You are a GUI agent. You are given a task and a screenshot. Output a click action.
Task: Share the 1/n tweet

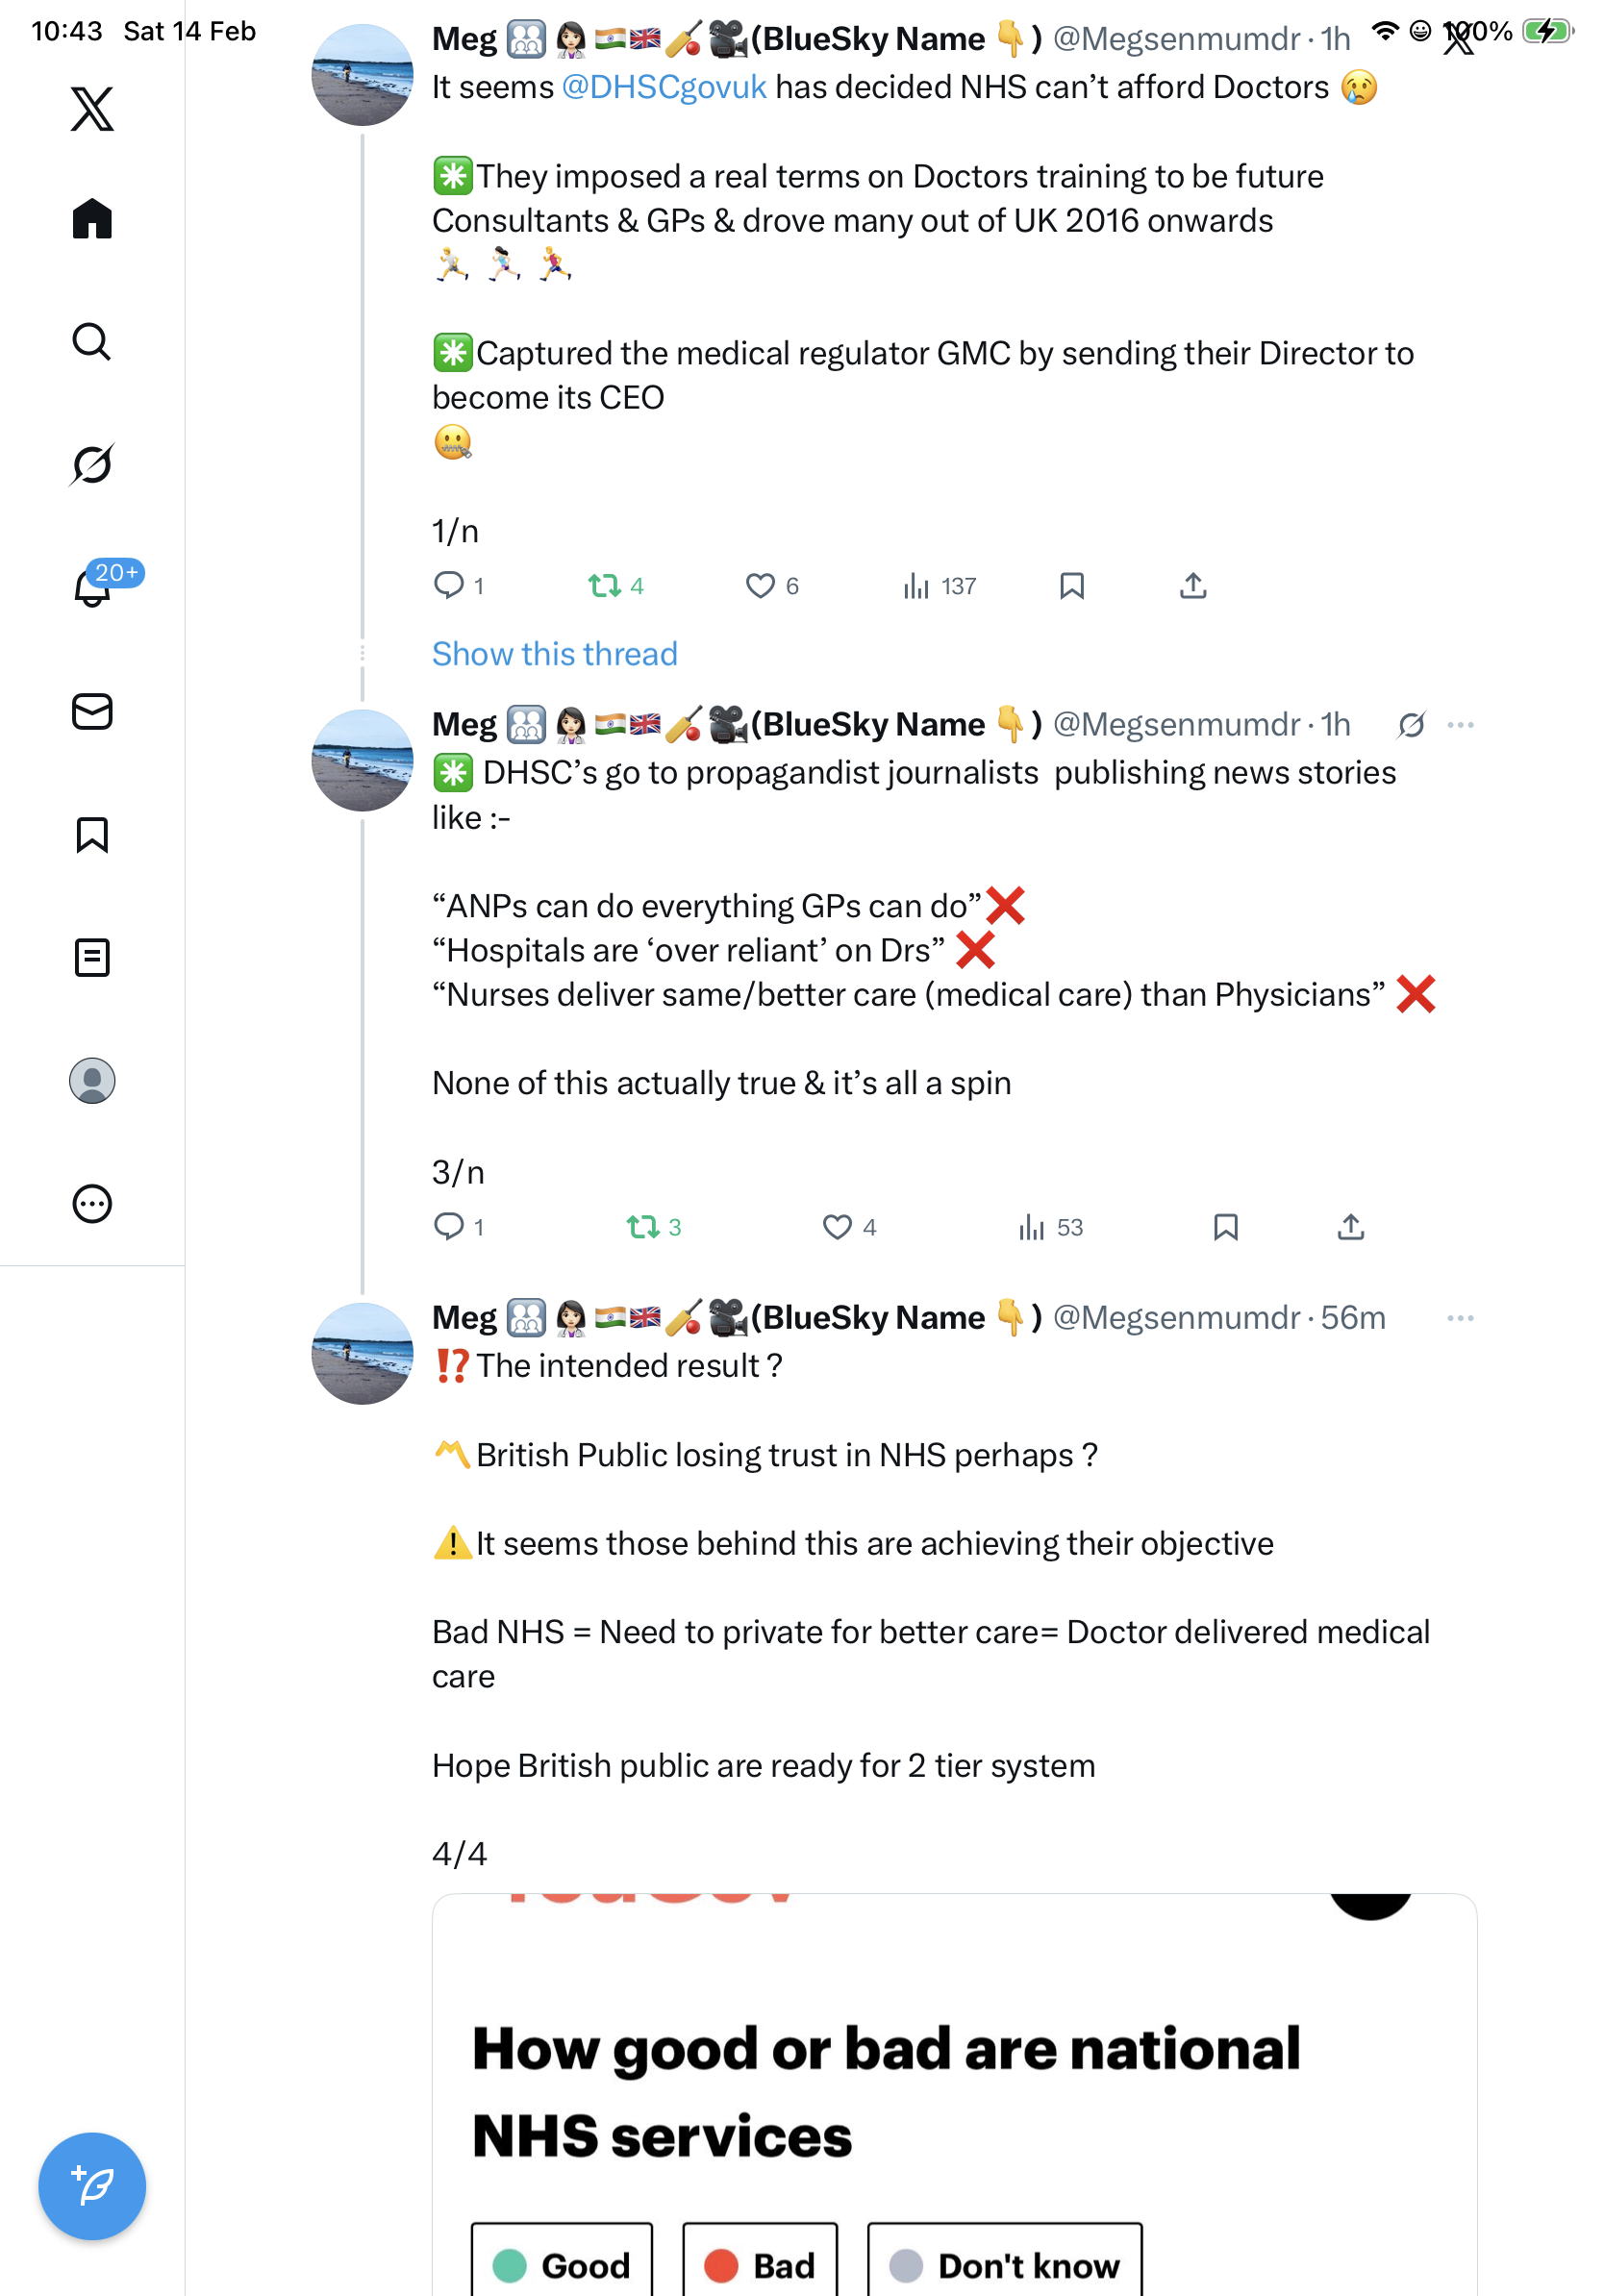1192,585
